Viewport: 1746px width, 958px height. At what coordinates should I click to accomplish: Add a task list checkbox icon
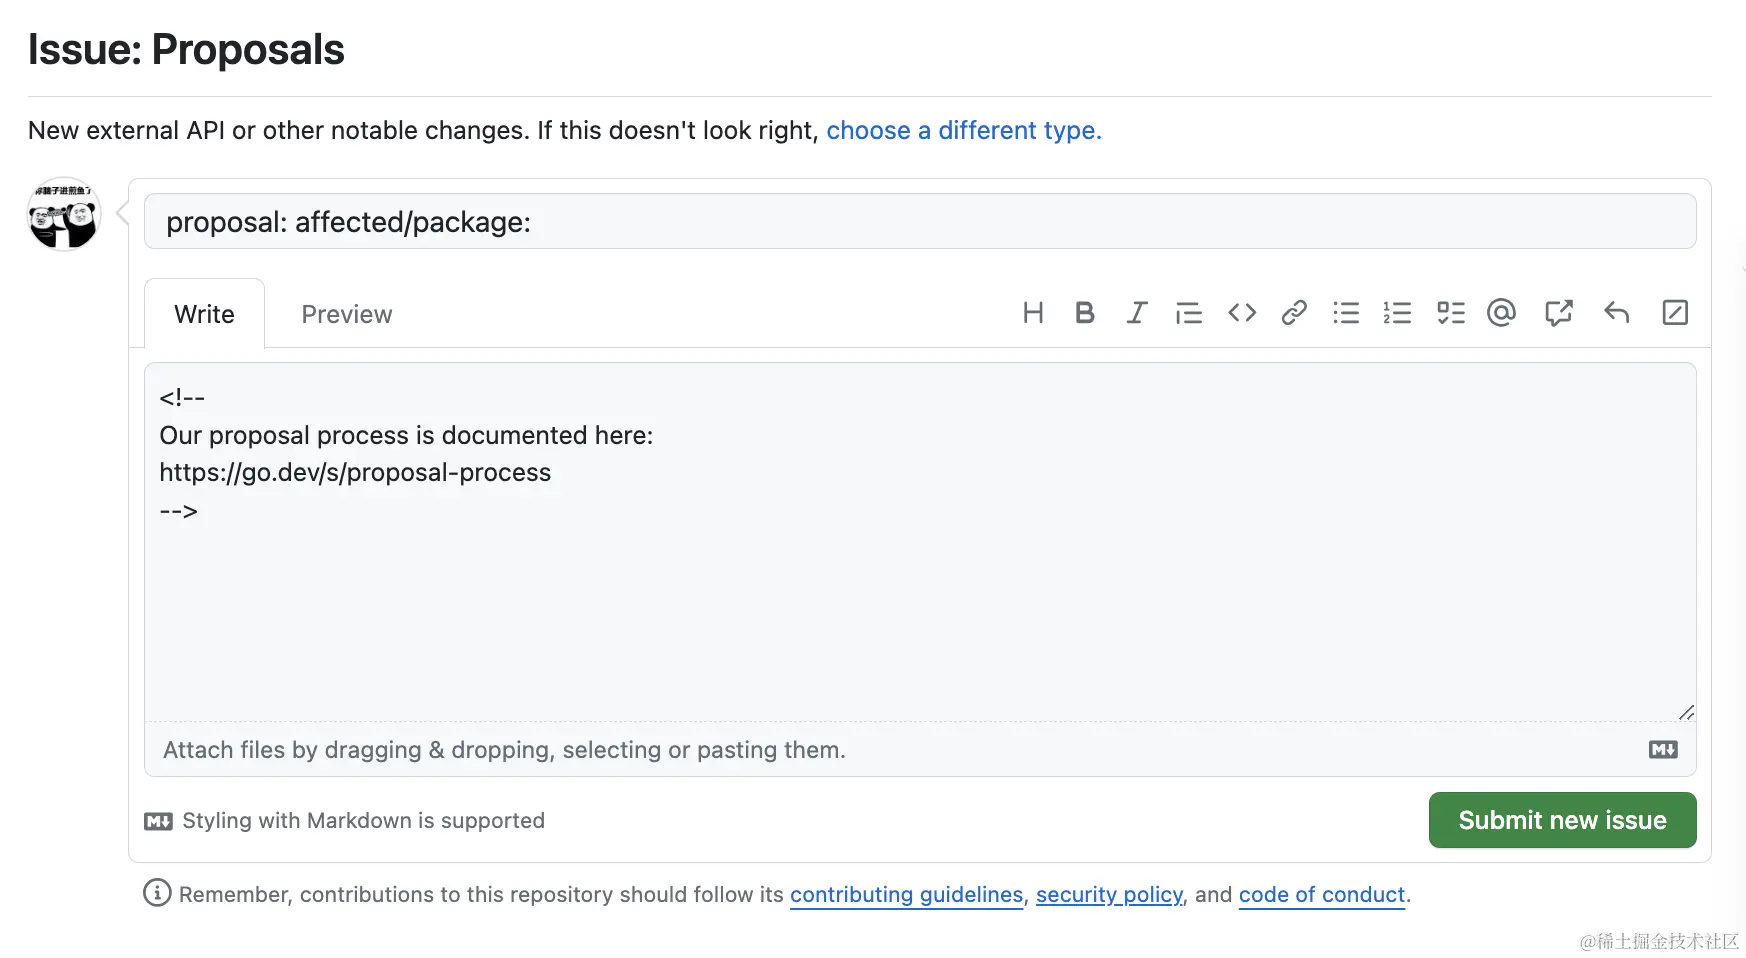pos(1451,313)
